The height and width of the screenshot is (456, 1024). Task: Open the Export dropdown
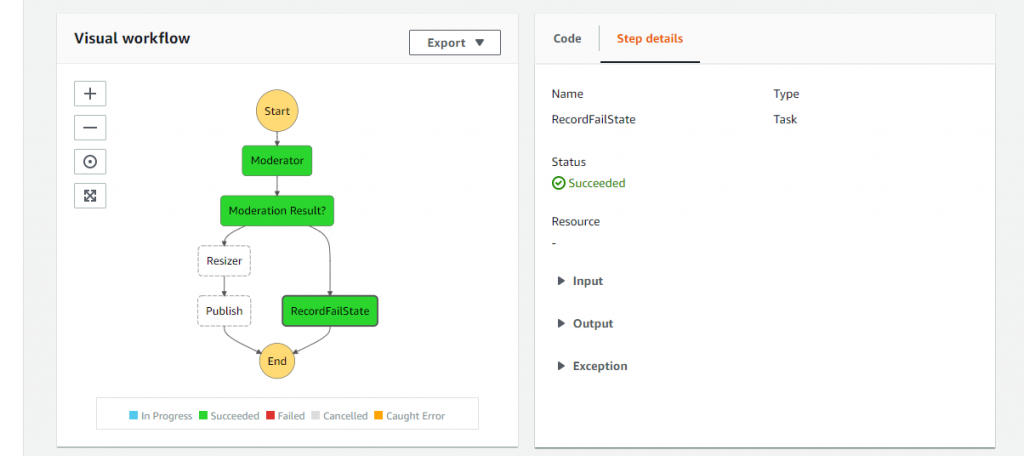point(455,42)
